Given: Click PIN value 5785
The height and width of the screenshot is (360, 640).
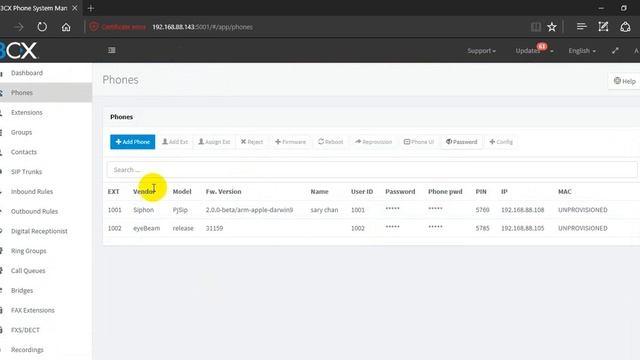Looking at the screenshot, I should point(482,228).
